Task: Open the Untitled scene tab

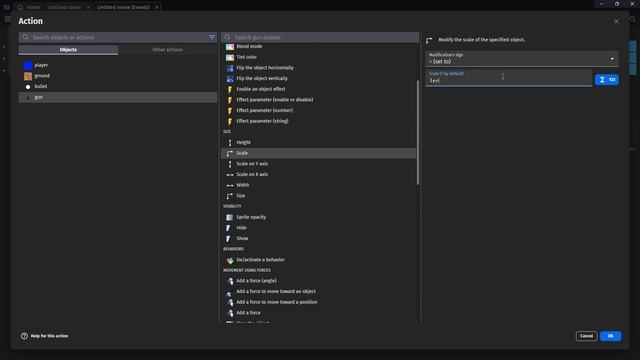Action: 64,7
